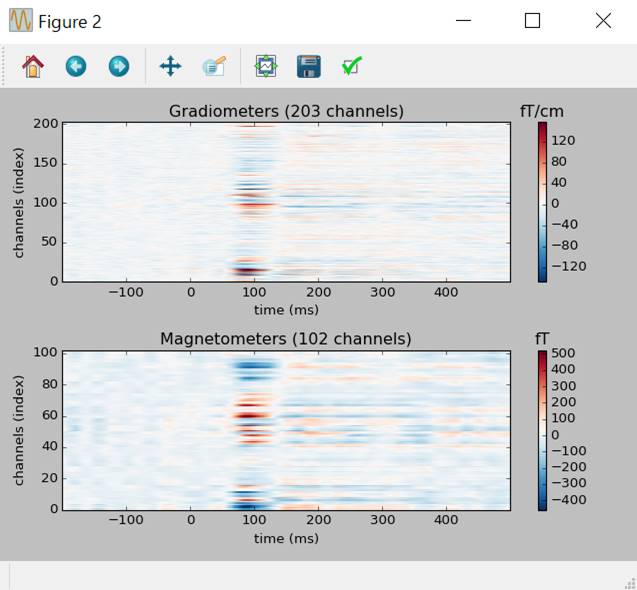
Task: Click the Home reset view icon
Action: (33, 66)
